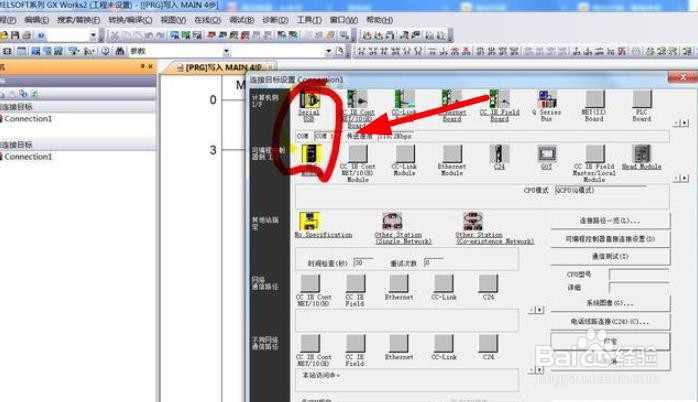
Task: Pin the navigation pane
Action: click(x=142, y=66)
